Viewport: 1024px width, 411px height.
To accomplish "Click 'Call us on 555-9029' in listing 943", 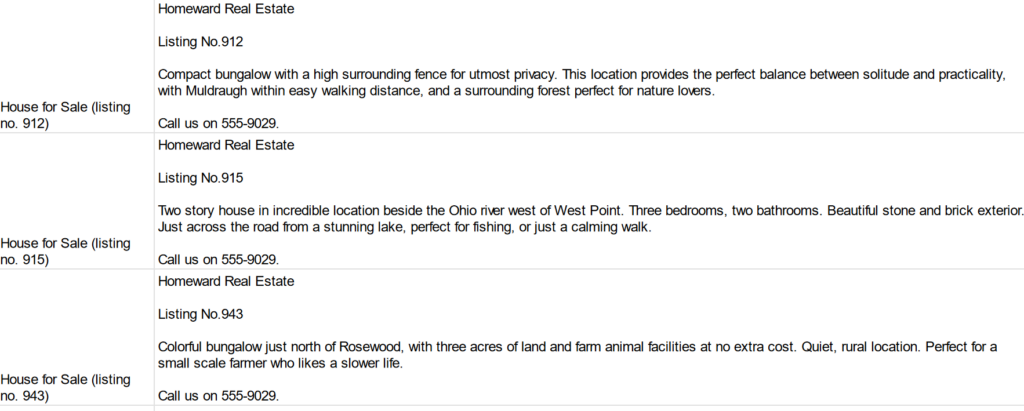I will point(218,396).
